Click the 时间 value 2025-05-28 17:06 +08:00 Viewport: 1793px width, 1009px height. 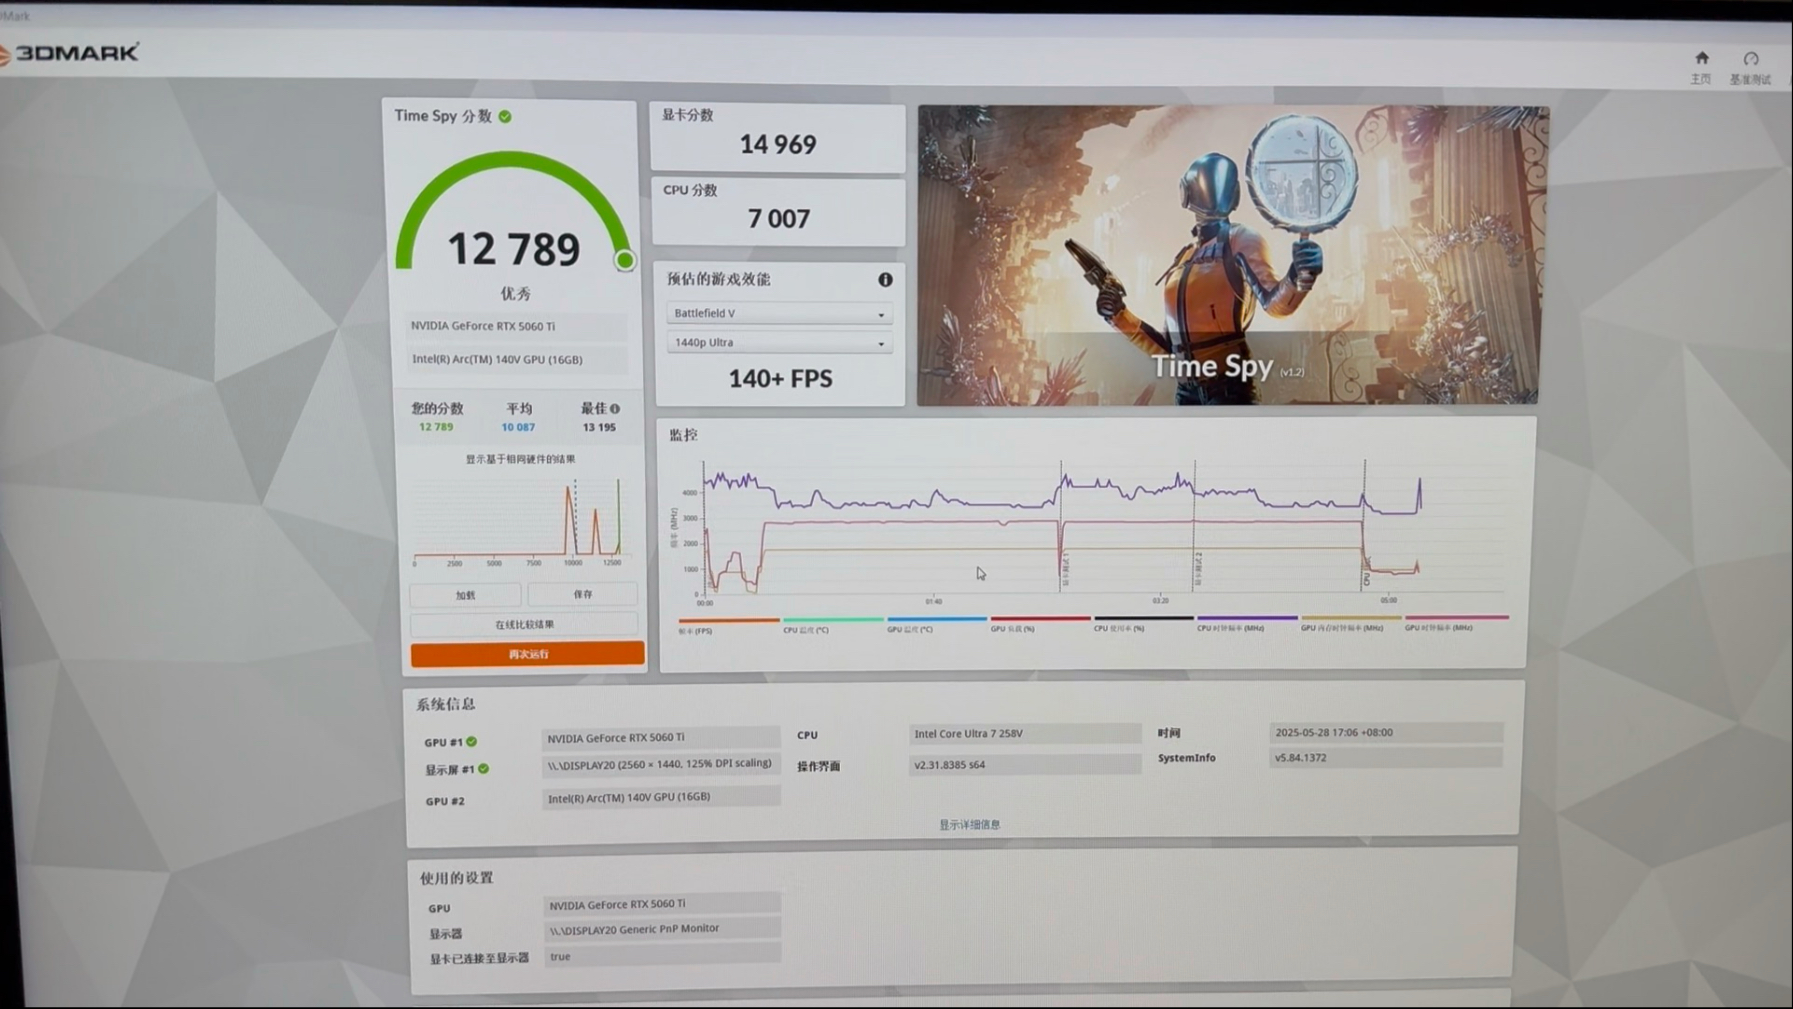click(x=1386, y=732)
